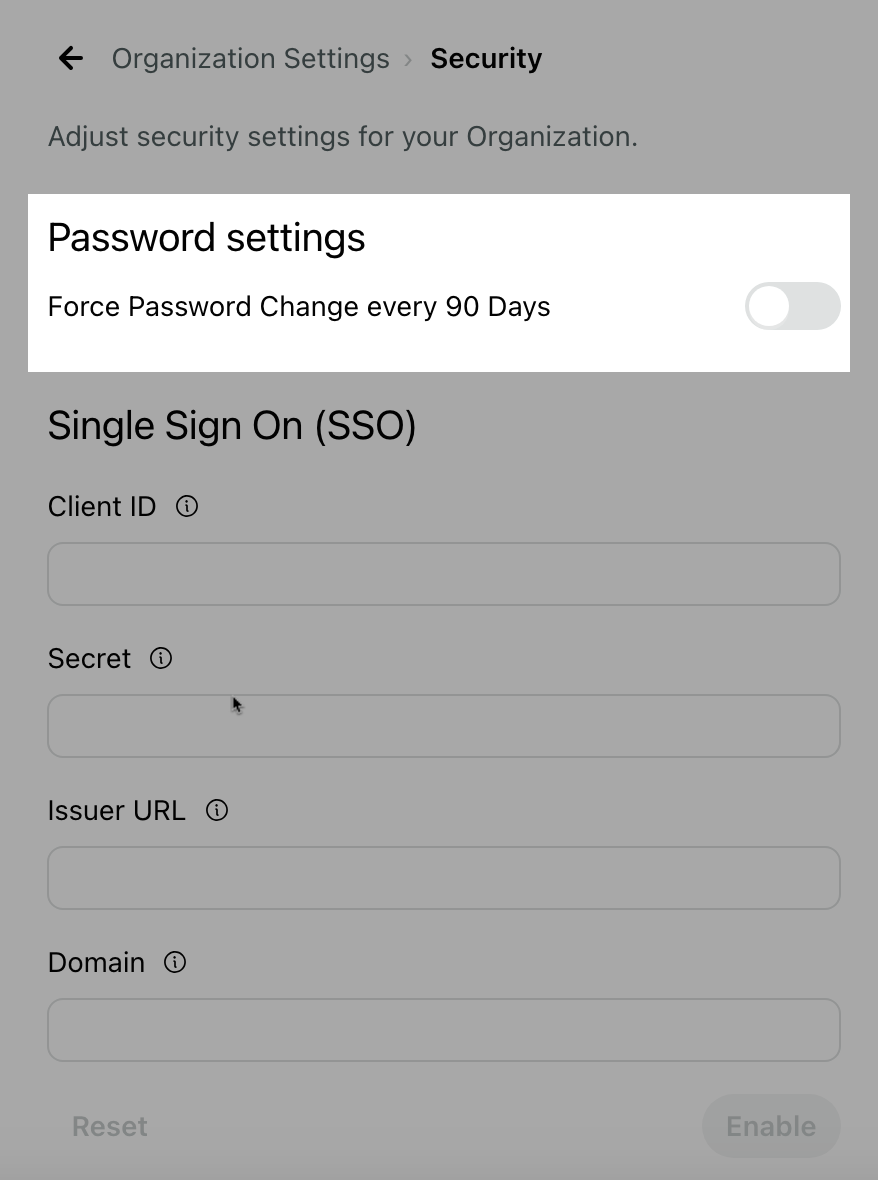878x1180 pixels.
Task: Select the Security breadcrumb item
Action: pos(486,59)
